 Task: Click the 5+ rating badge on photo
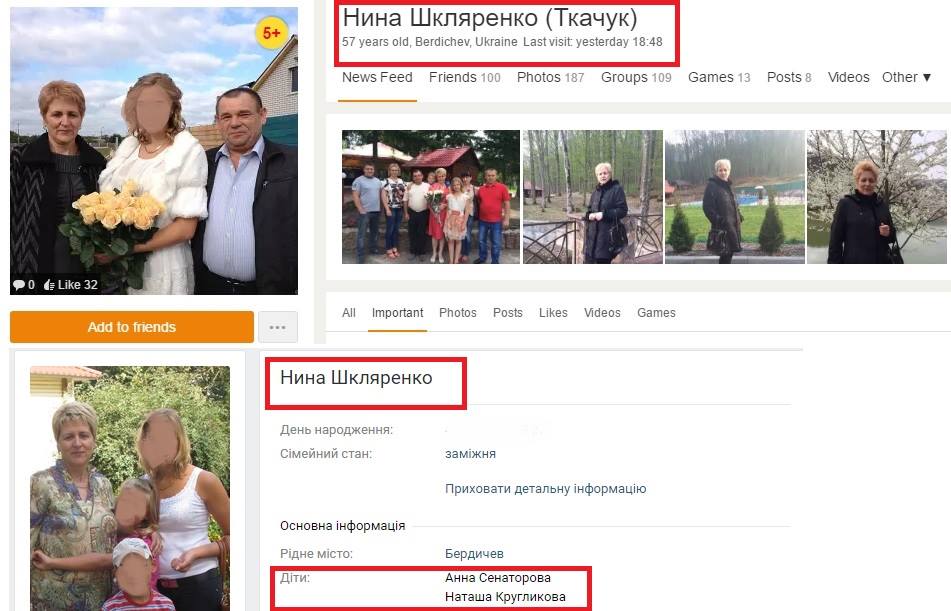(x=271, y=33)
